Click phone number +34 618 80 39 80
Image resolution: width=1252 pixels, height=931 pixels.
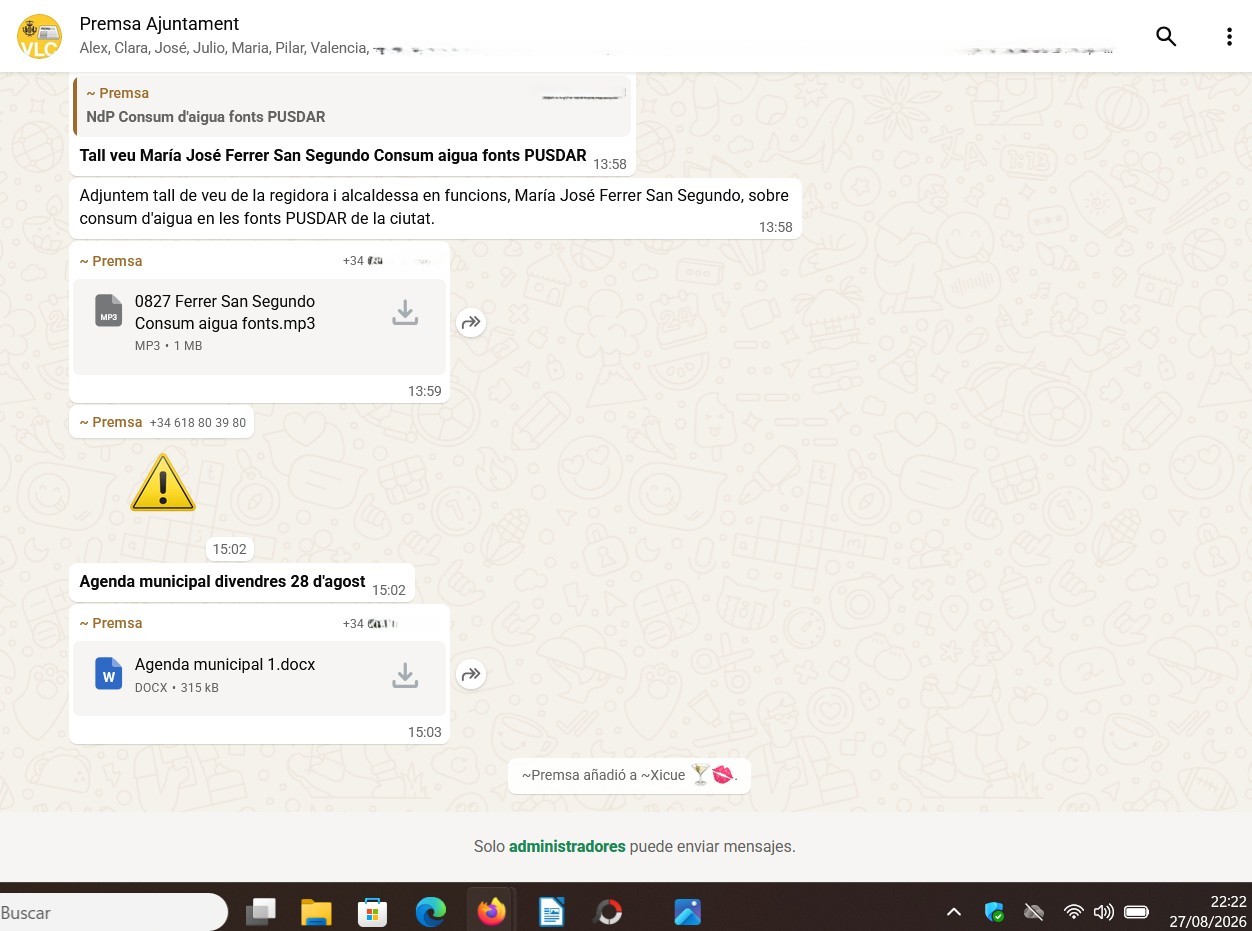click(198, 423)
